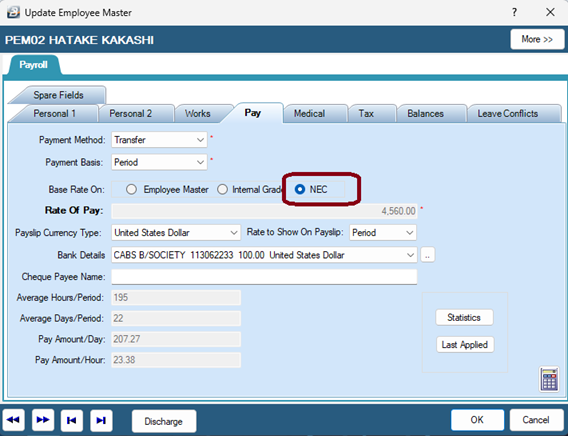Image resolution: width=568 pixels, height=436 pixels.
Task: Click the Discharge button
Action: (x=164, y=422)
